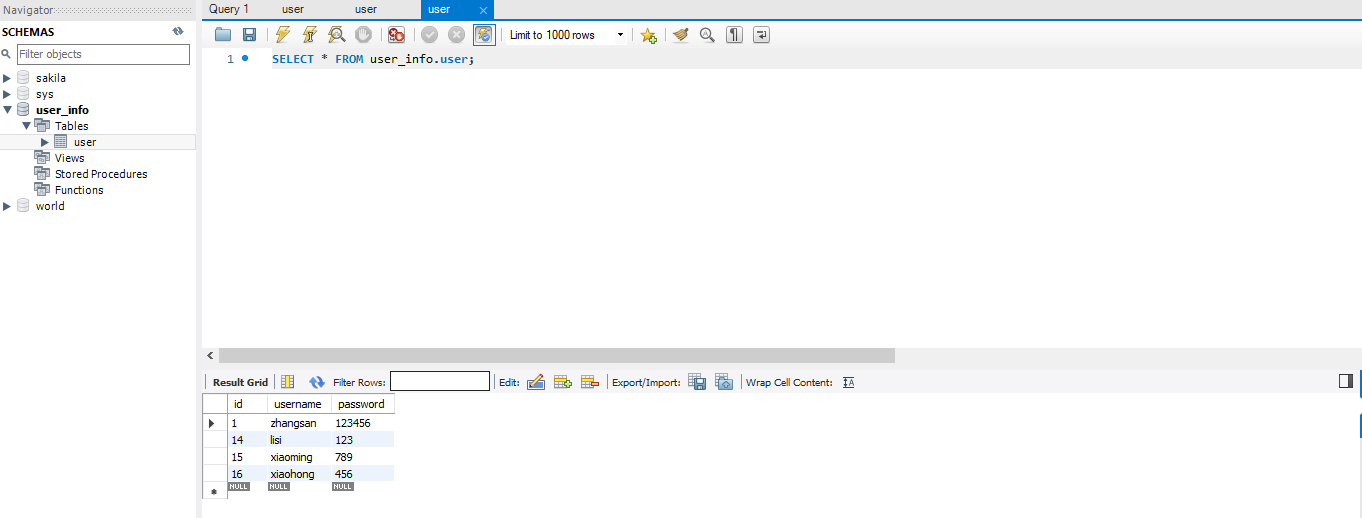The image size is (1362, 518).
Task: Beautify query with broom icon
Action: click(681, 35)
